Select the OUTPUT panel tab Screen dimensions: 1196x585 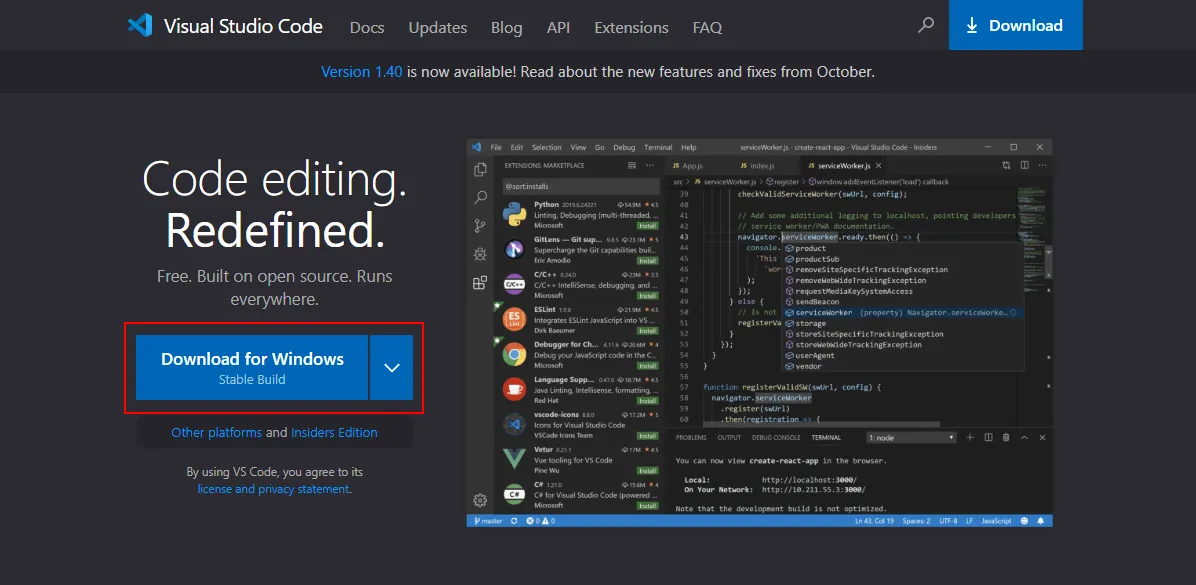(x=729, y=438)
